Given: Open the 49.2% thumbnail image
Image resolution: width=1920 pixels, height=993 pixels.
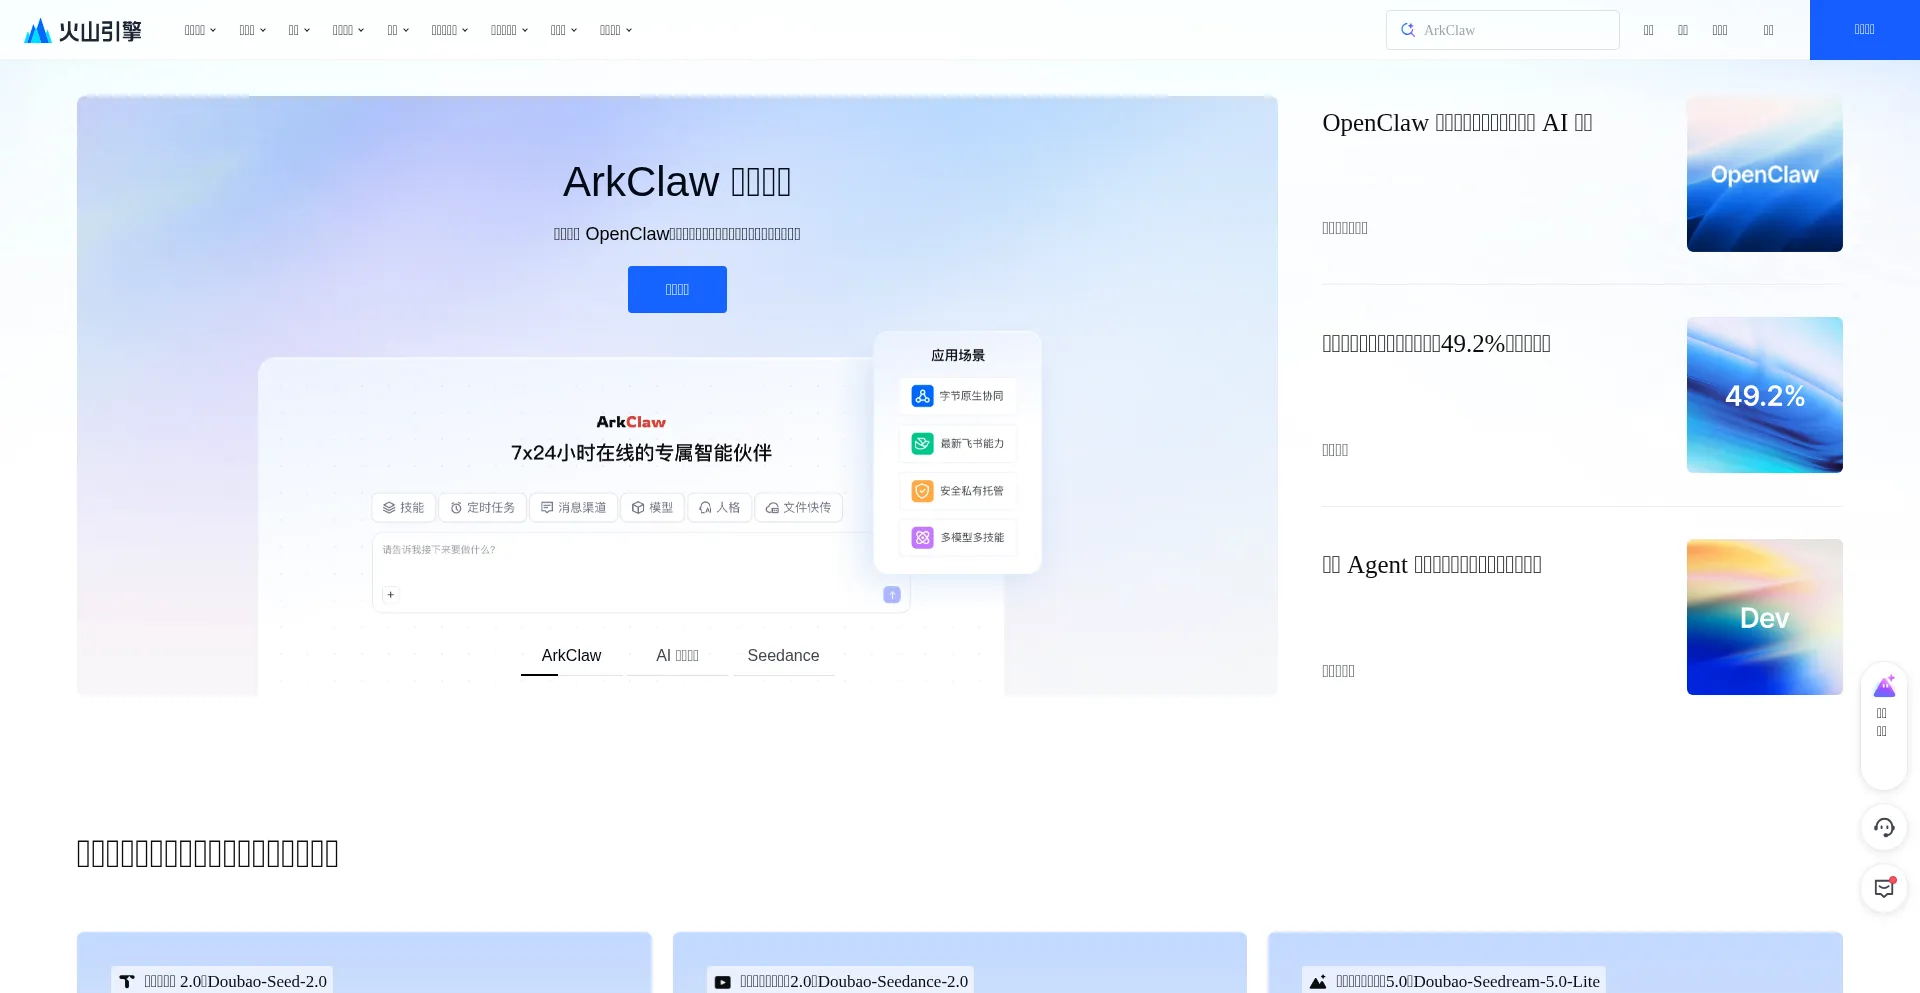Looking at the screenshot, I should coord(1764,395).
